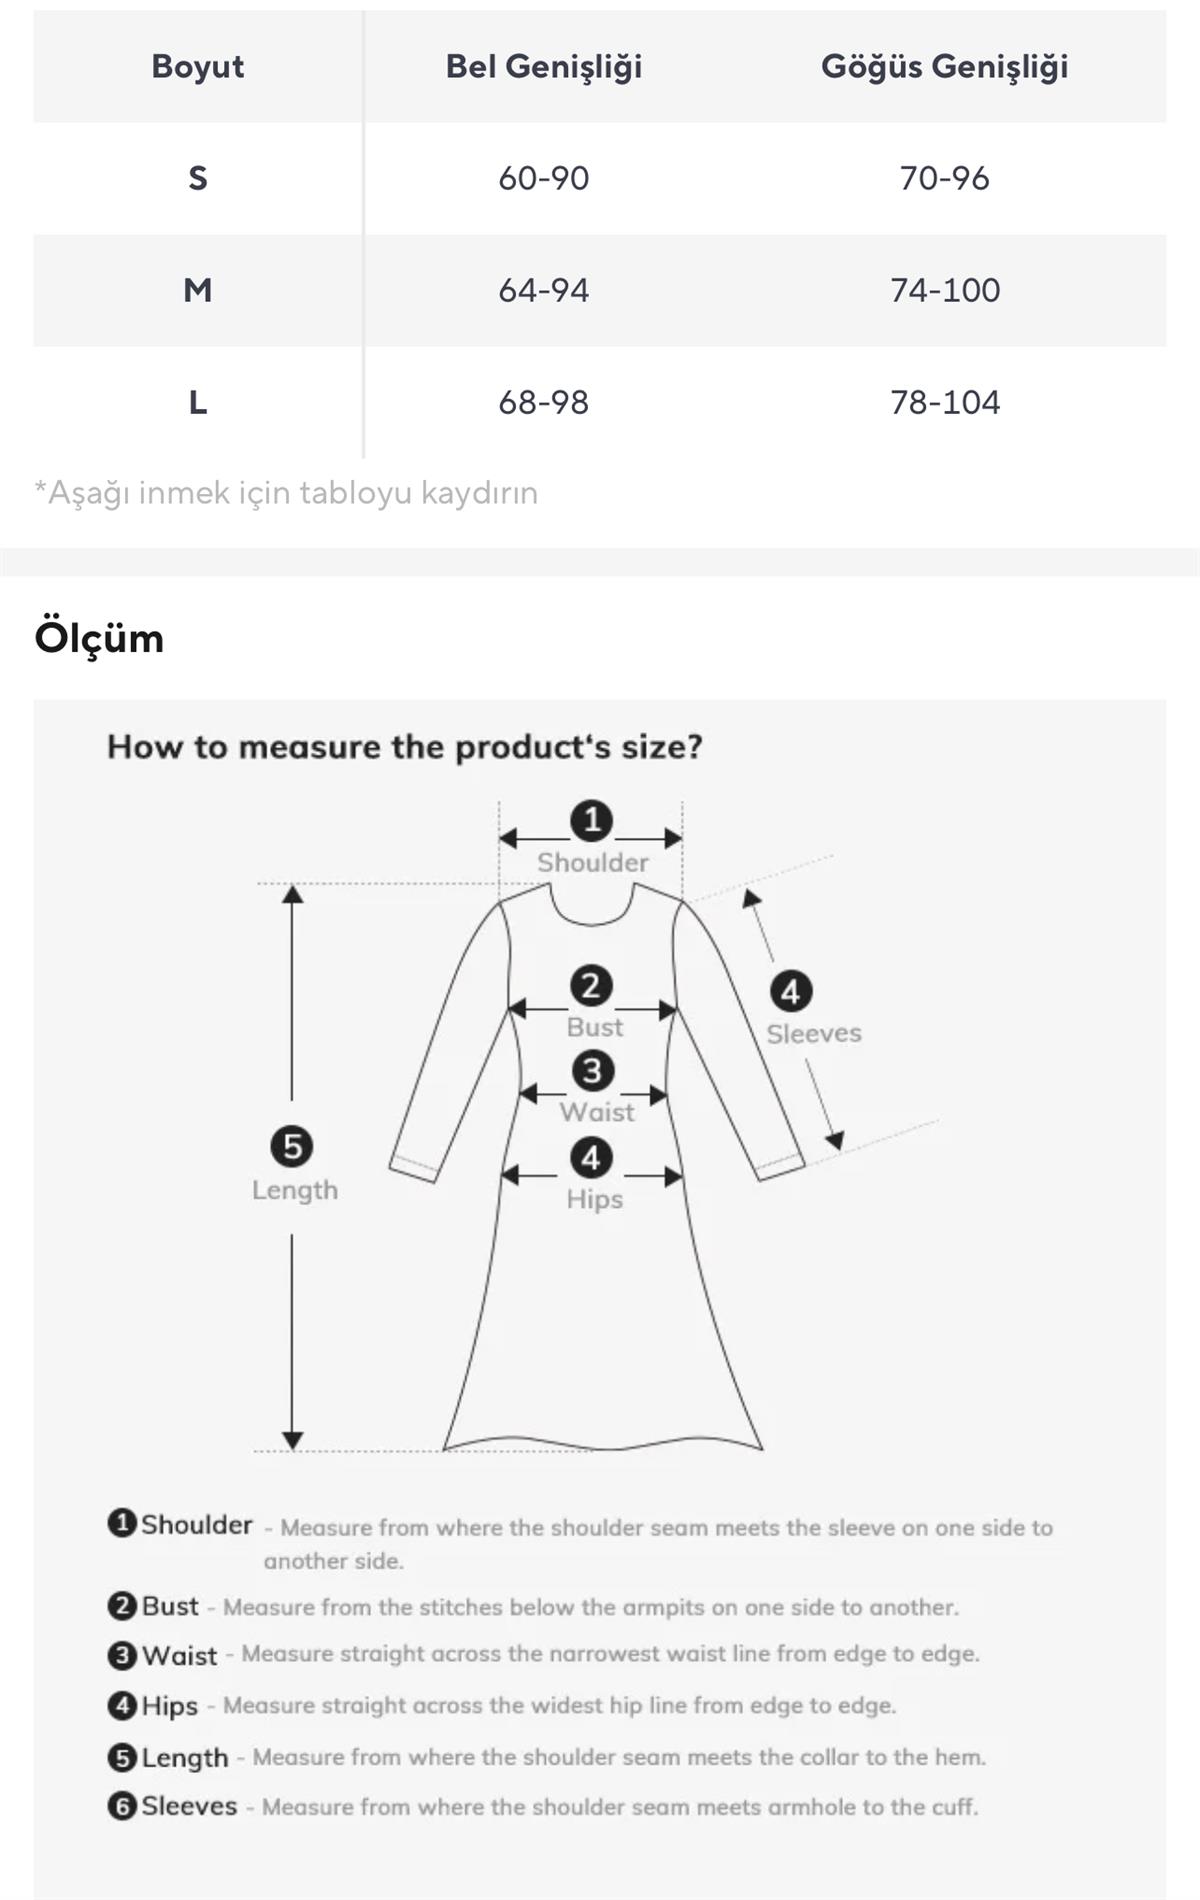1200x1900 pixels.
Task: Click the number 4 circle above Hips label
Action: [591, 1158]
